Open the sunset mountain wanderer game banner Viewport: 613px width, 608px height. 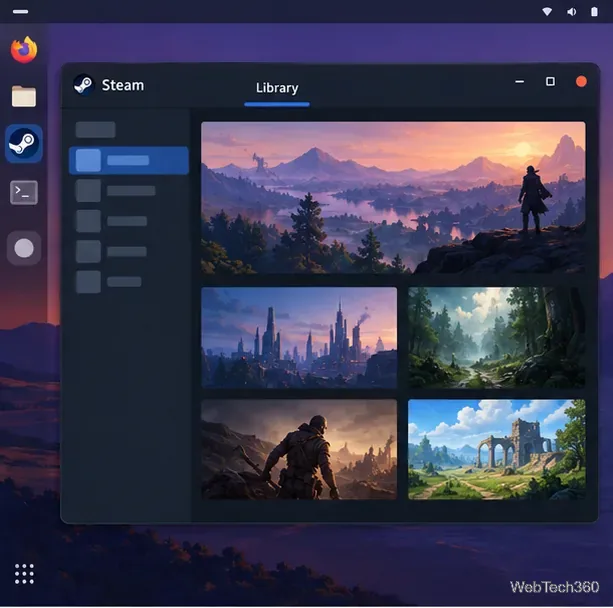[393, 198]
